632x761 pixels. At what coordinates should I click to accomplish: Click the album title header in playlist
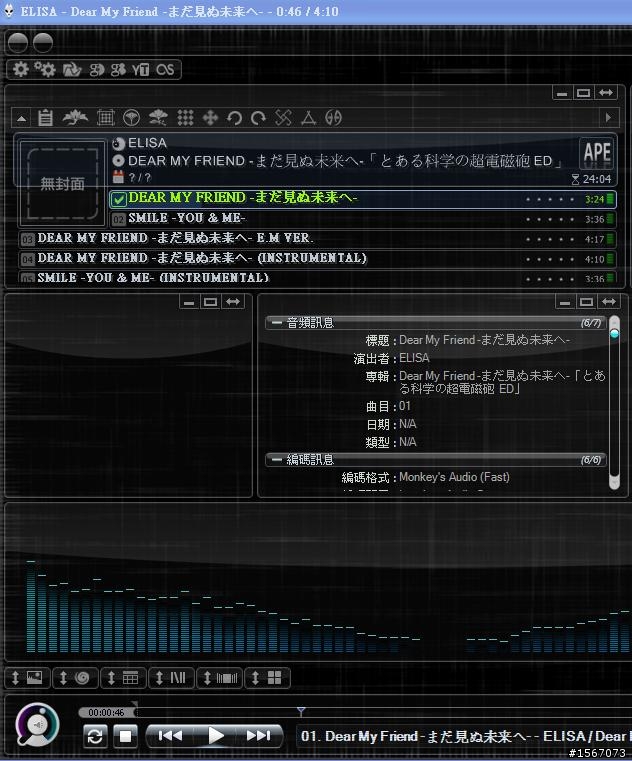tap(345, 161)
